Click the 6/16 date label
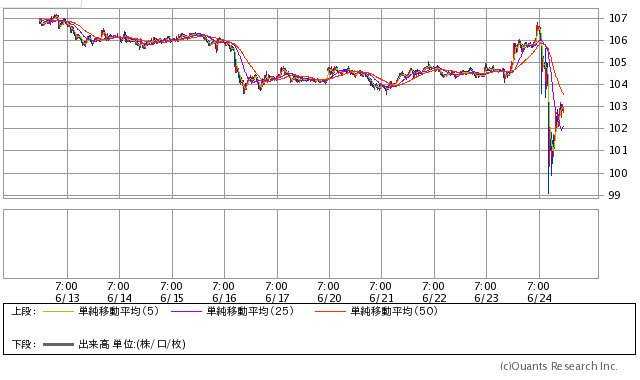The height and width of the screenshot is (380, 640). 224,298
